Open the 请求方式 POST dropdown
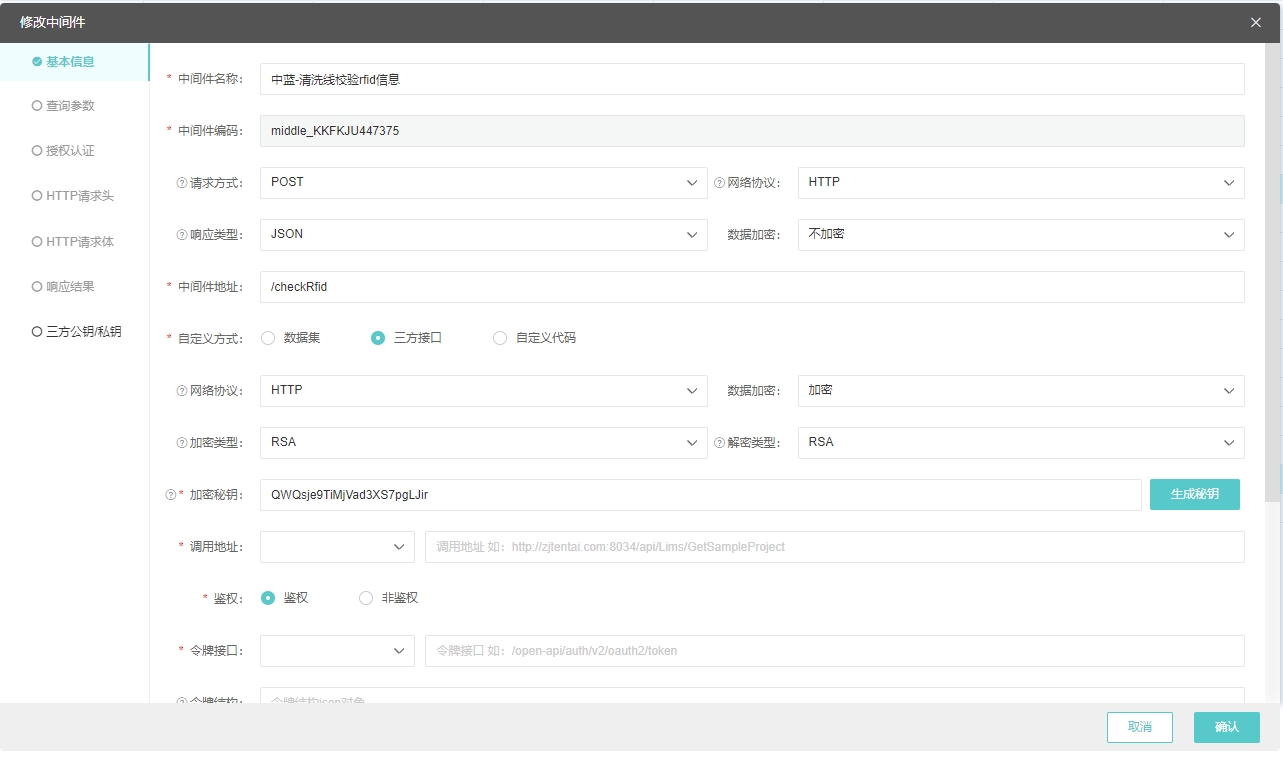The image size is (1283, 759). [x=483, y=183]
